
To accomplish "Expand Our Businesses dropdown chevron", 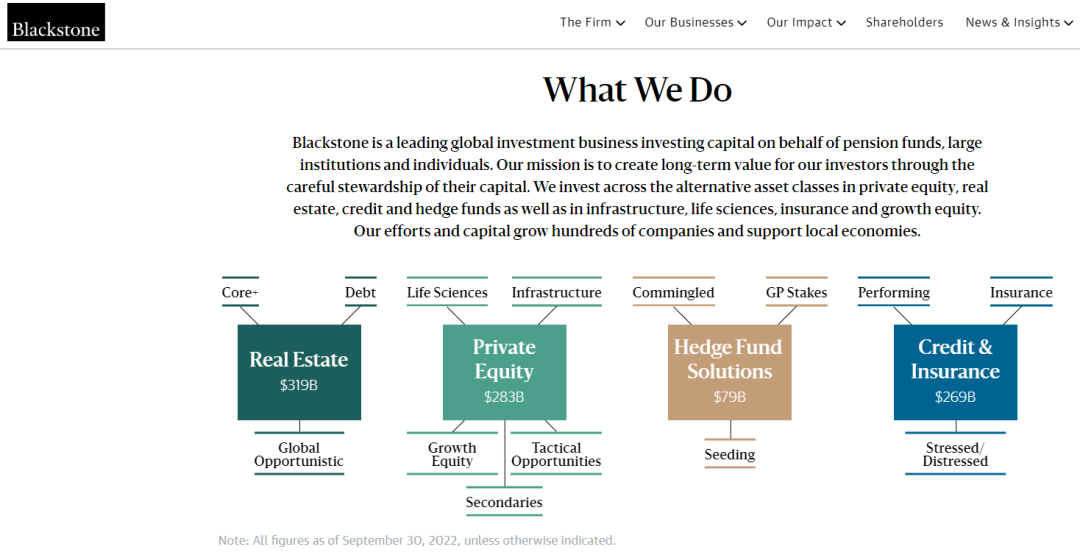I will [x=742, y=23].
